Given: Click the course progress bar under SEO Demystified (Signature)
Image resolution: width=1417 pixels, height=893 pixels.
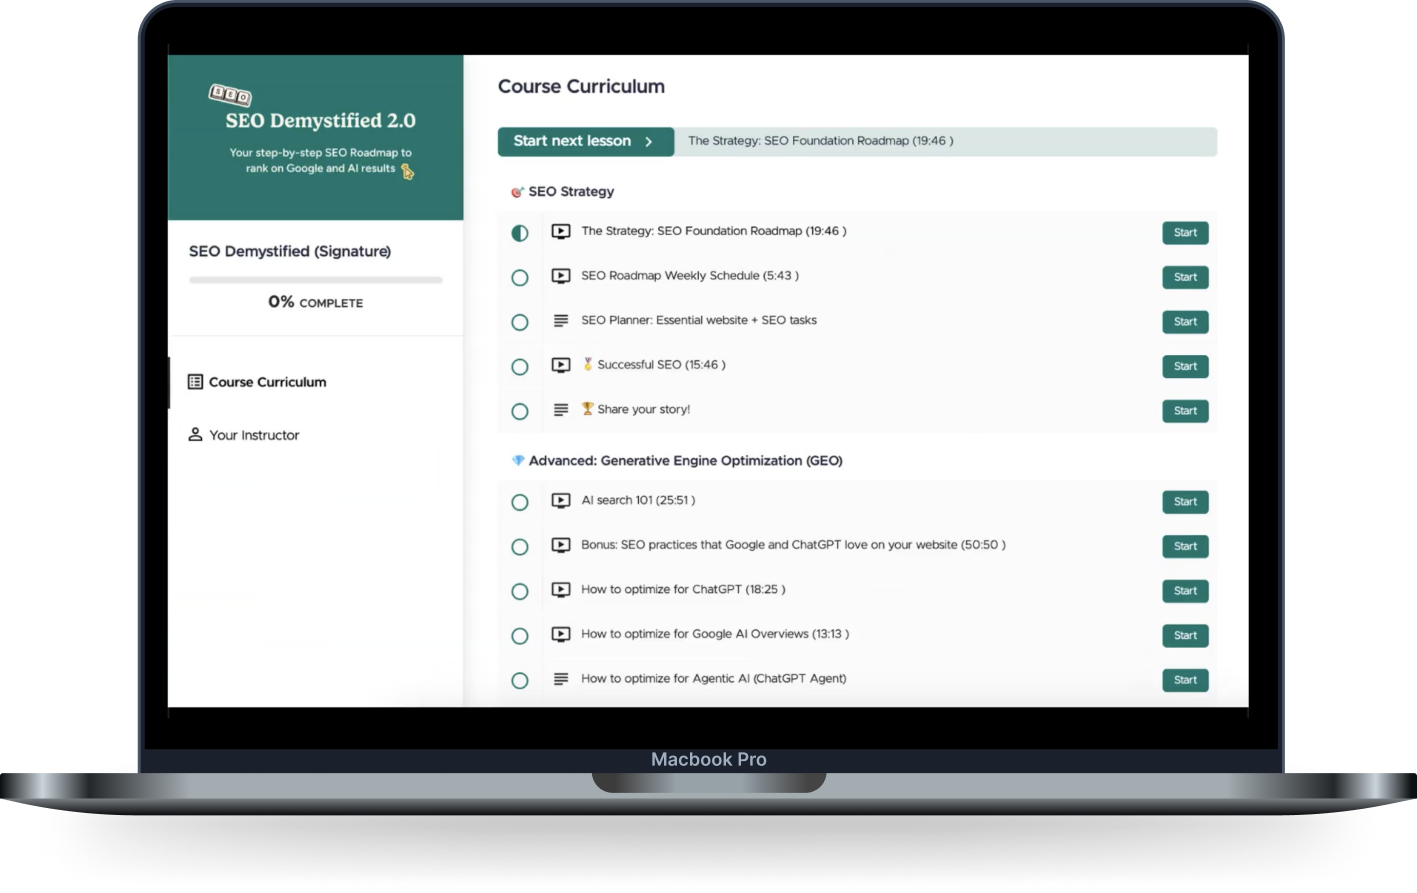Looking at the screenshot, I should [x=316, y=280].
